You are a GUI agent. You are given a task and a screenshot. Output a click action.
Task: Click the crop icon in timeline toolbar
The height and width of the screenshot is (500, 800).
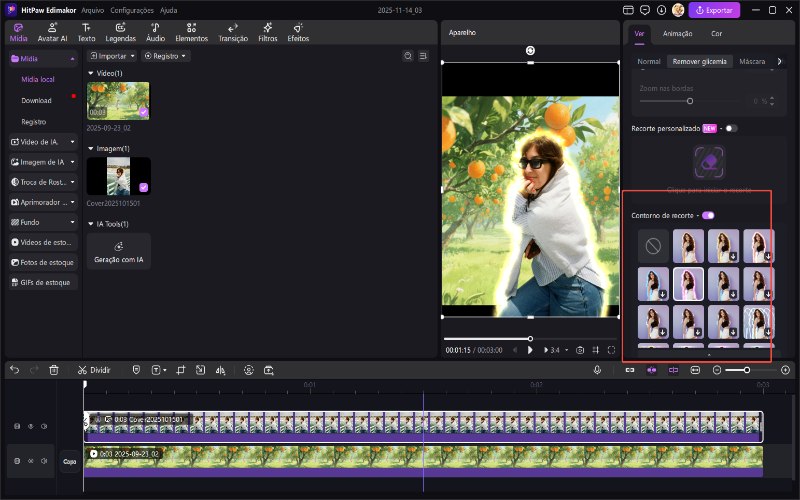[181, 370]
